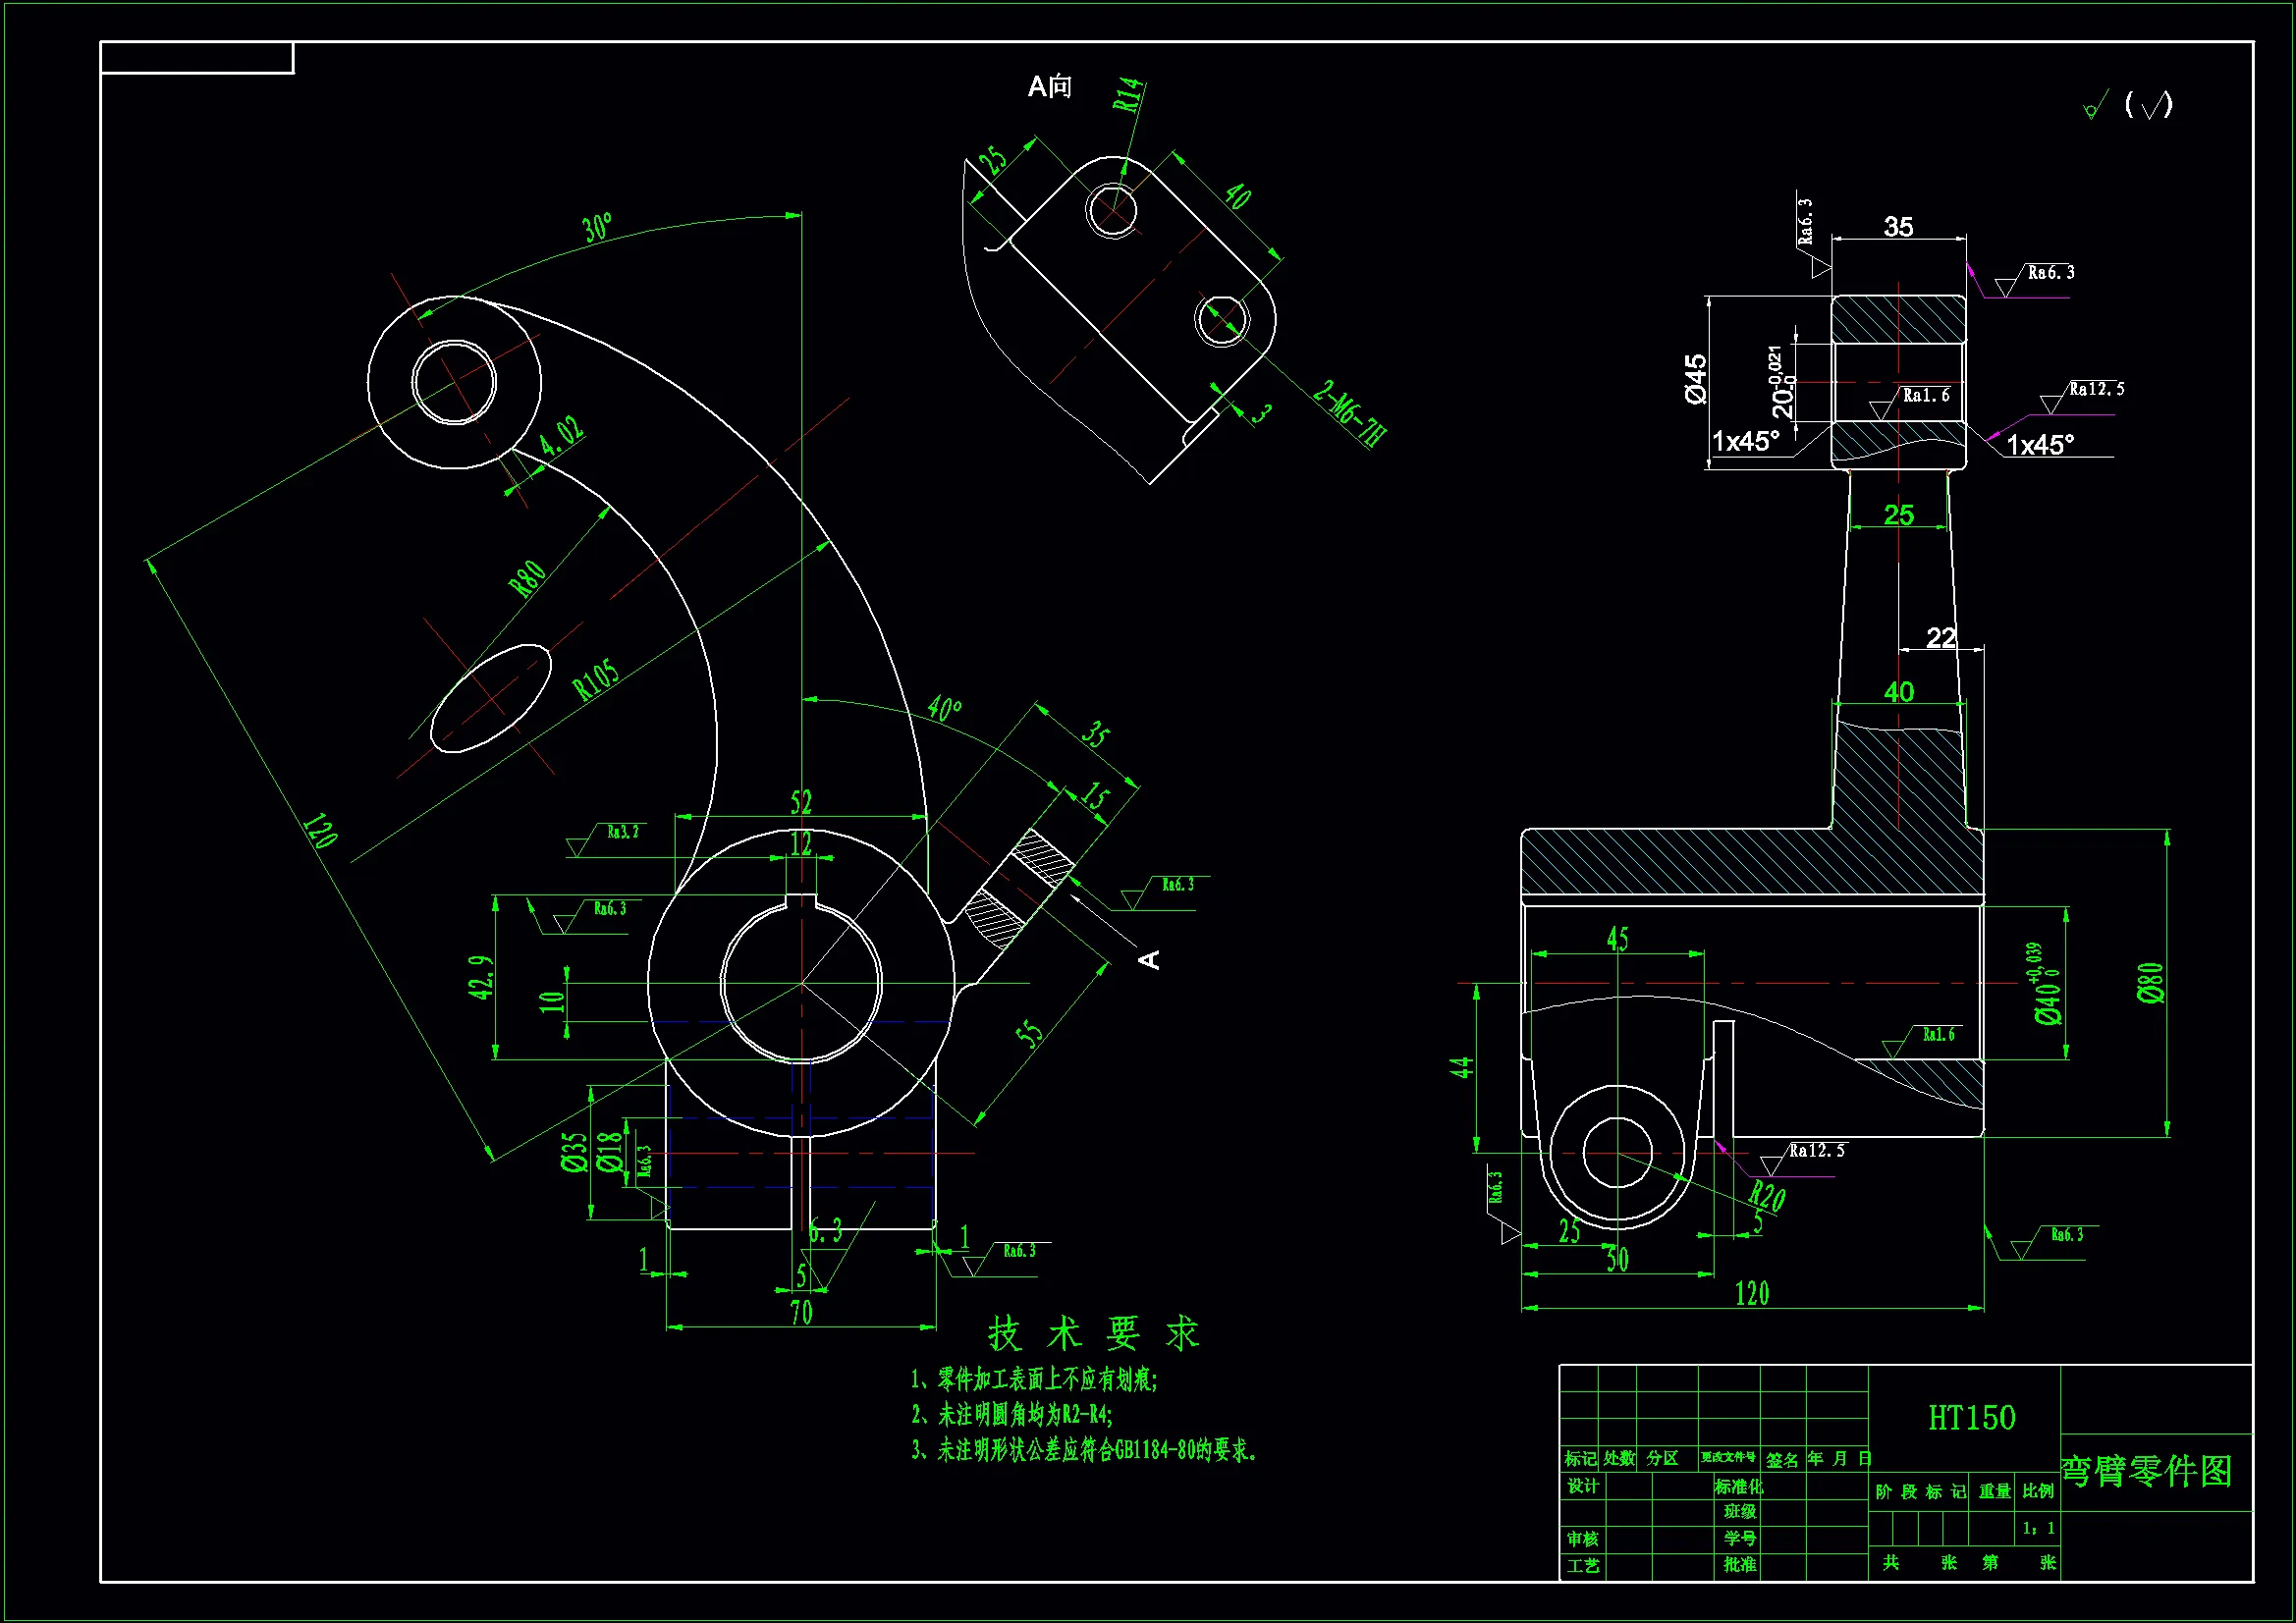Click the 1:1 scale value cell
The height and width of the screenshot is (1623, 2296).
point(2038,1528)
